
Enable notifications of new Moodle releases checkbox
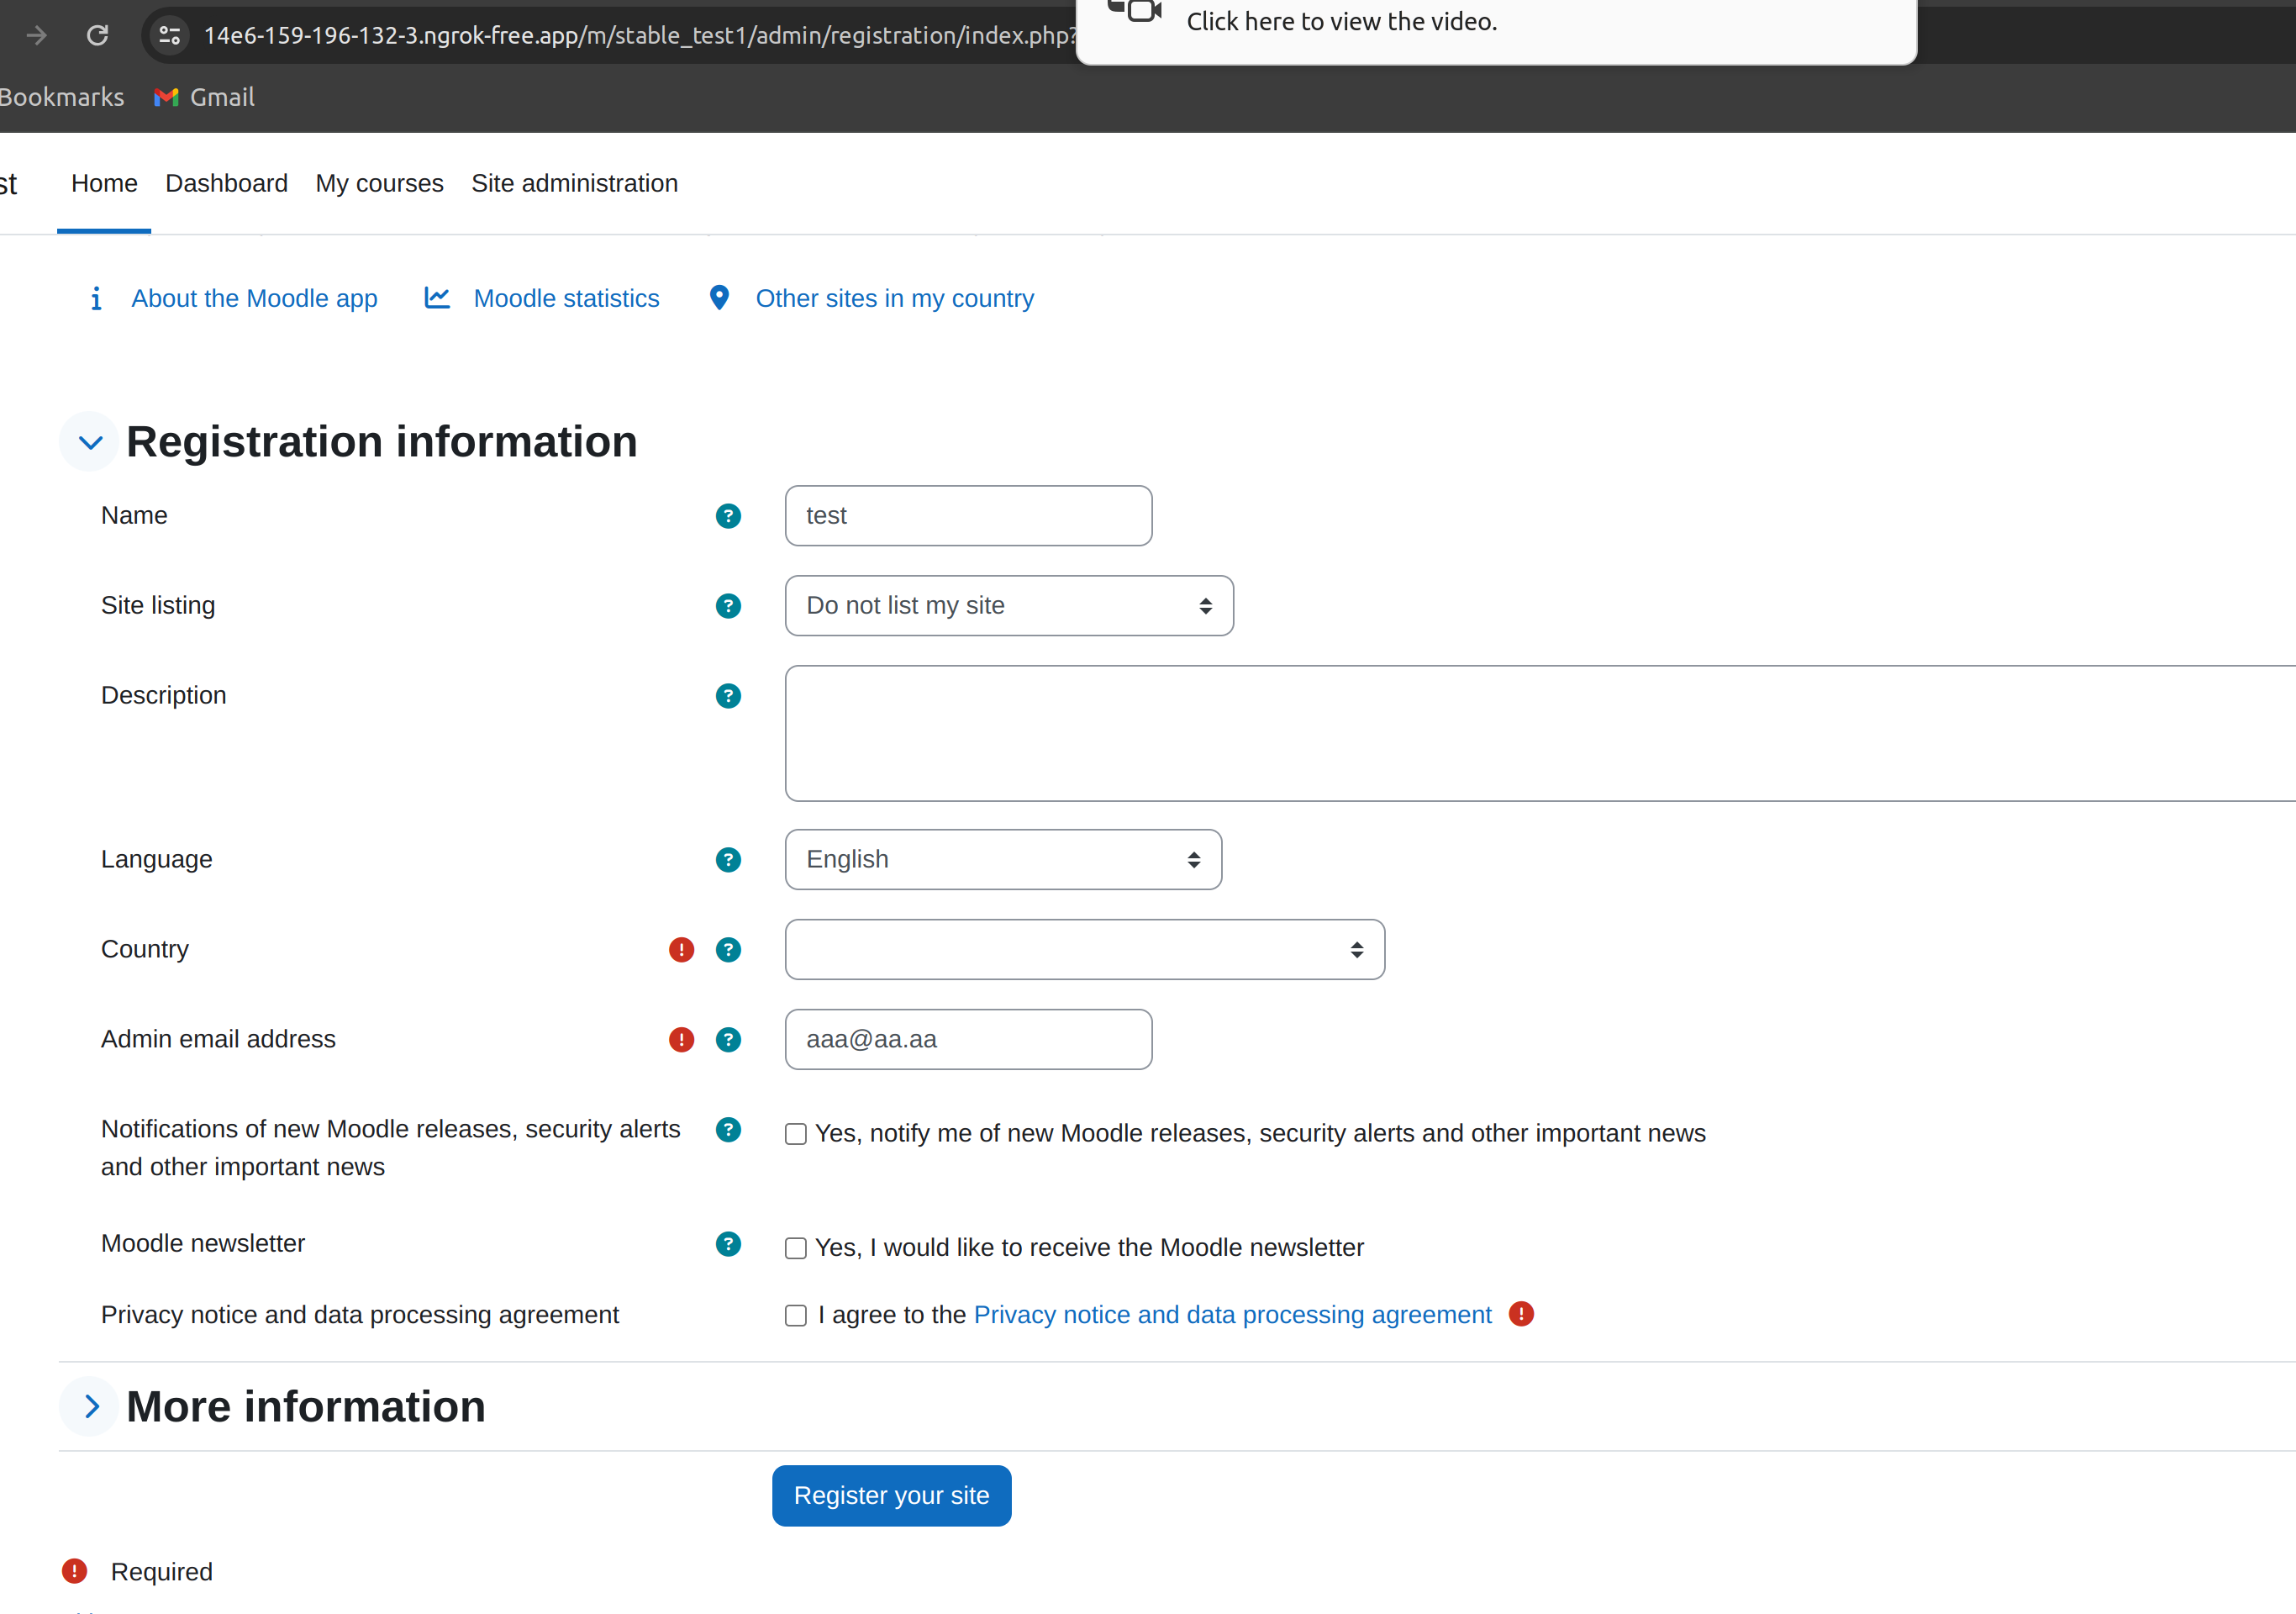796,1134
